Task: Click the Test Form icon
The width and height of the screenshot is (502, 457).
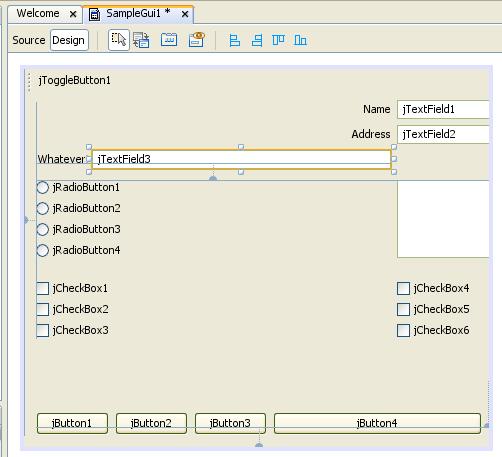Action: click(x=169, y=40)
